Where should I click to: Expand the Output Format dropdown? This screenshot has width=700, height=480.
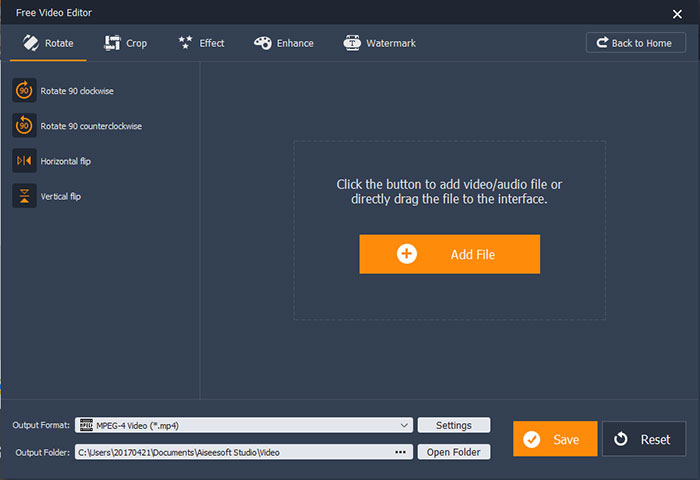(x=403, y=425)
